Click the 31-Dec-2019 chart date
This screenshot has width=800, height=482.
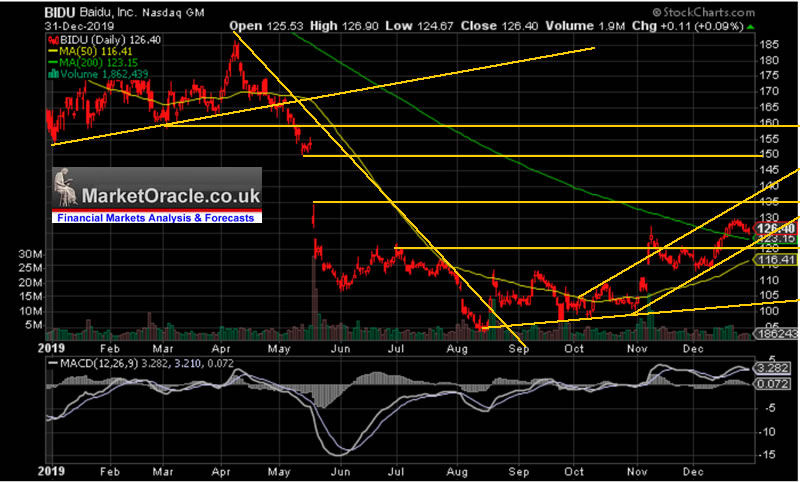[x=80, y=27]
